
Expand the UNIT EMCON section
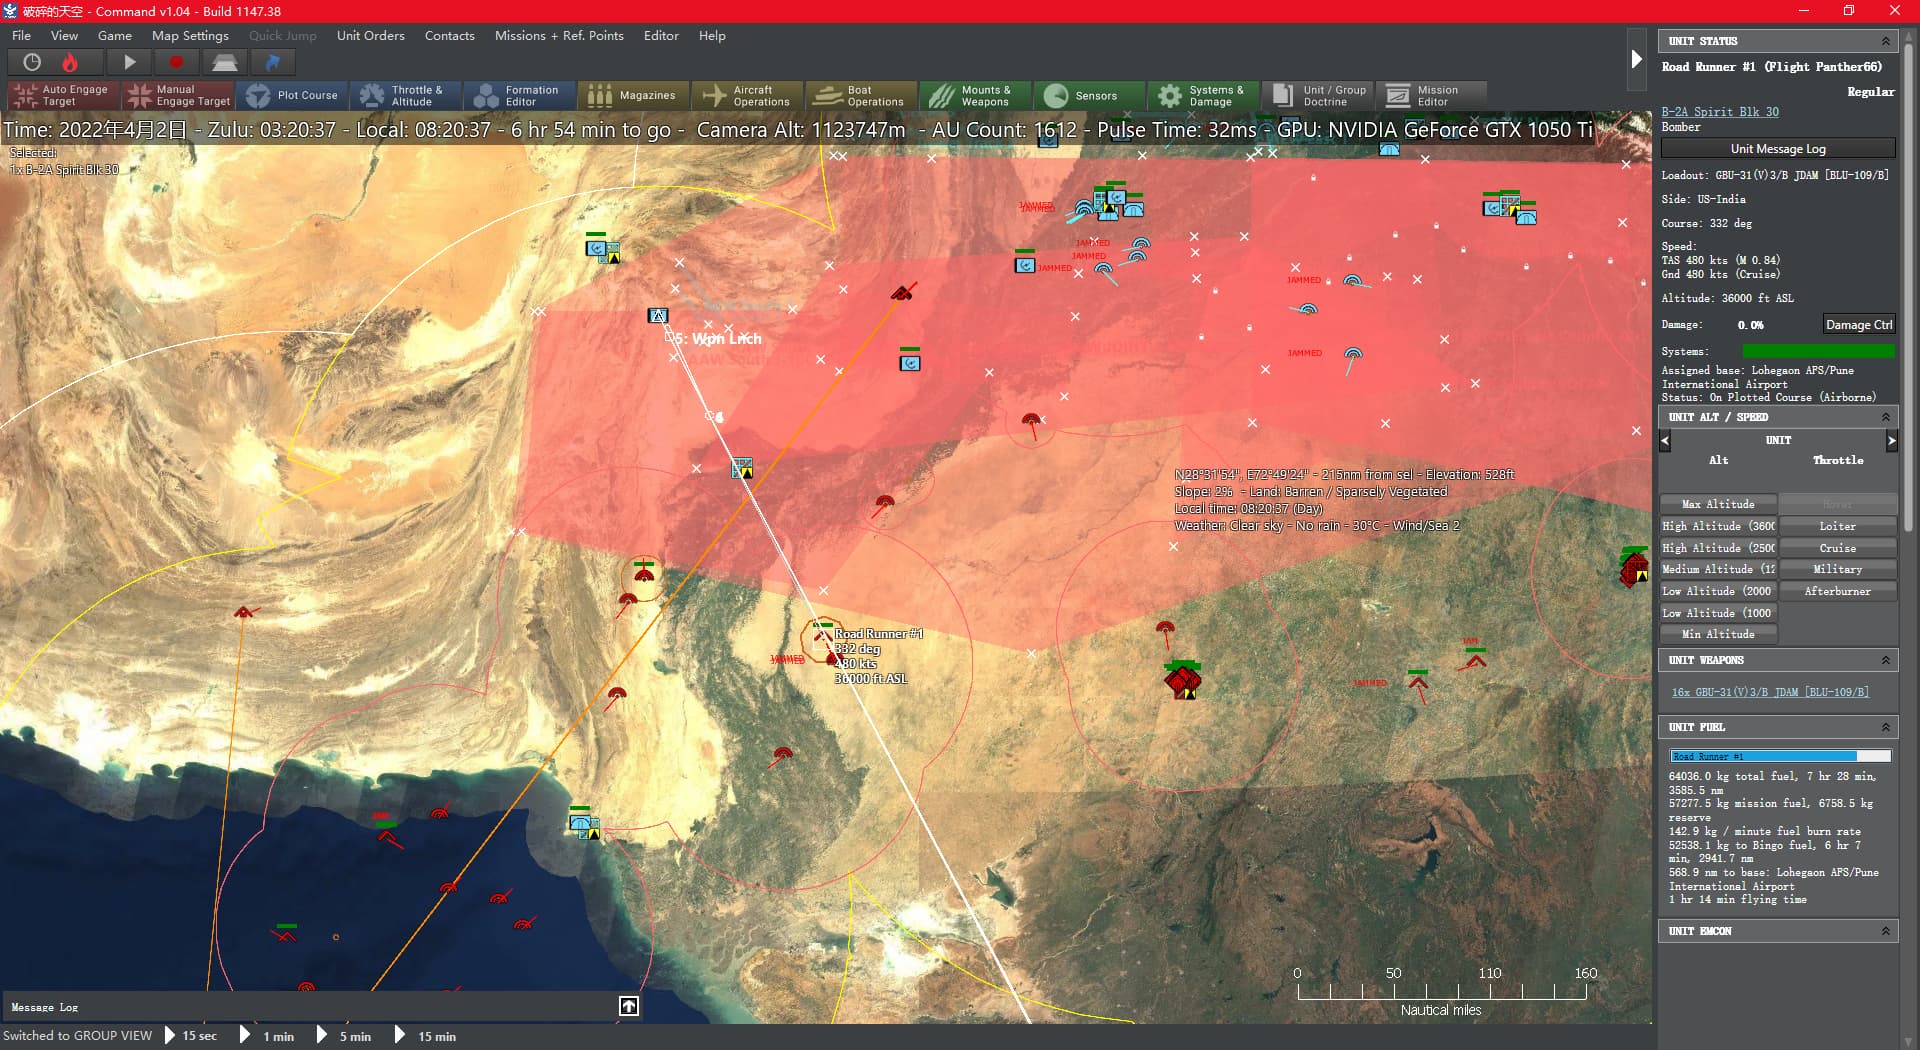pyautogui.click(x=1885, y=931)
